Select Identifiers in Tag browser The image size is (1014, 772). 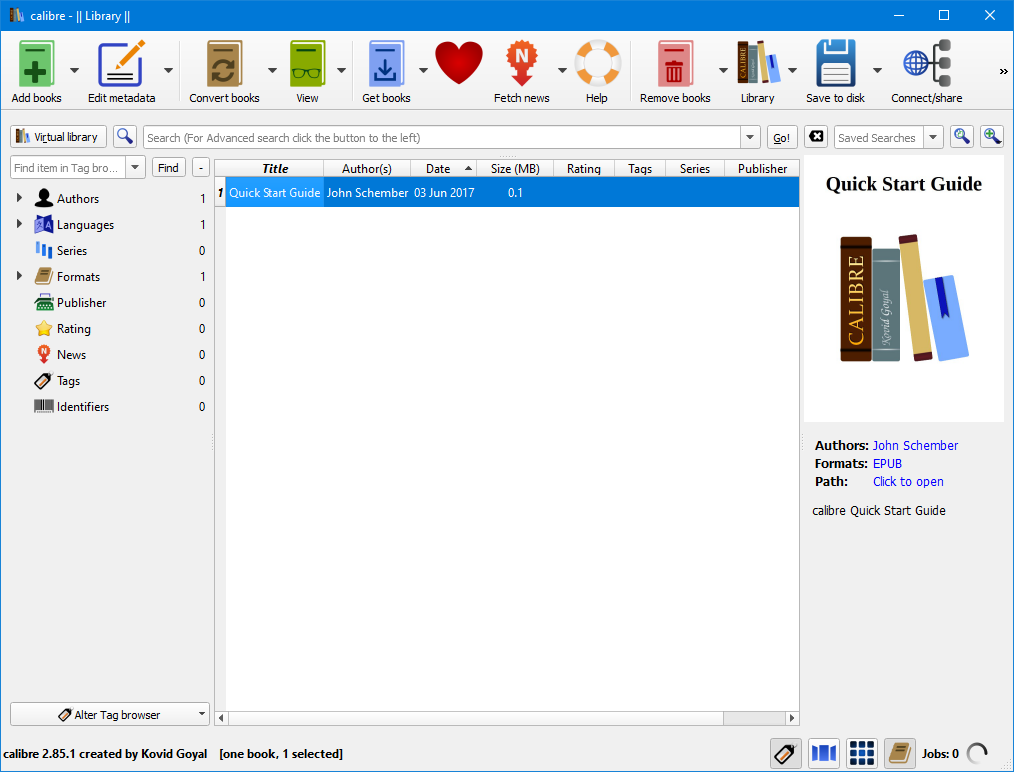tap(83, 407)
